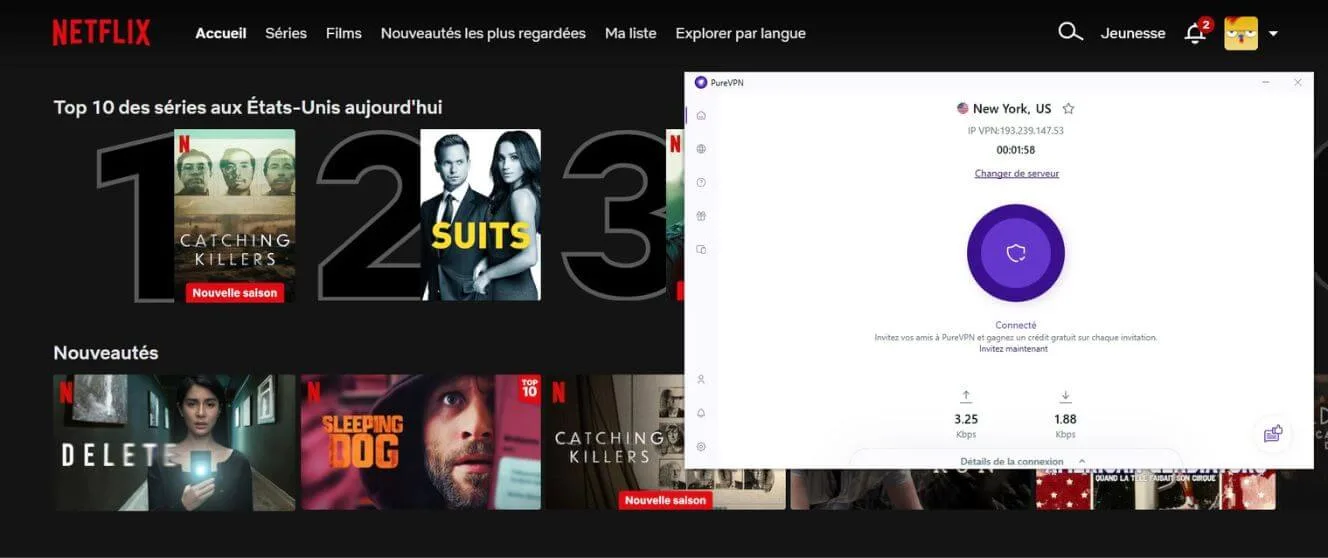The image size is (1328, 558).
Task: Open PureVPN help question-mark icon
Action: pos(701,182)
